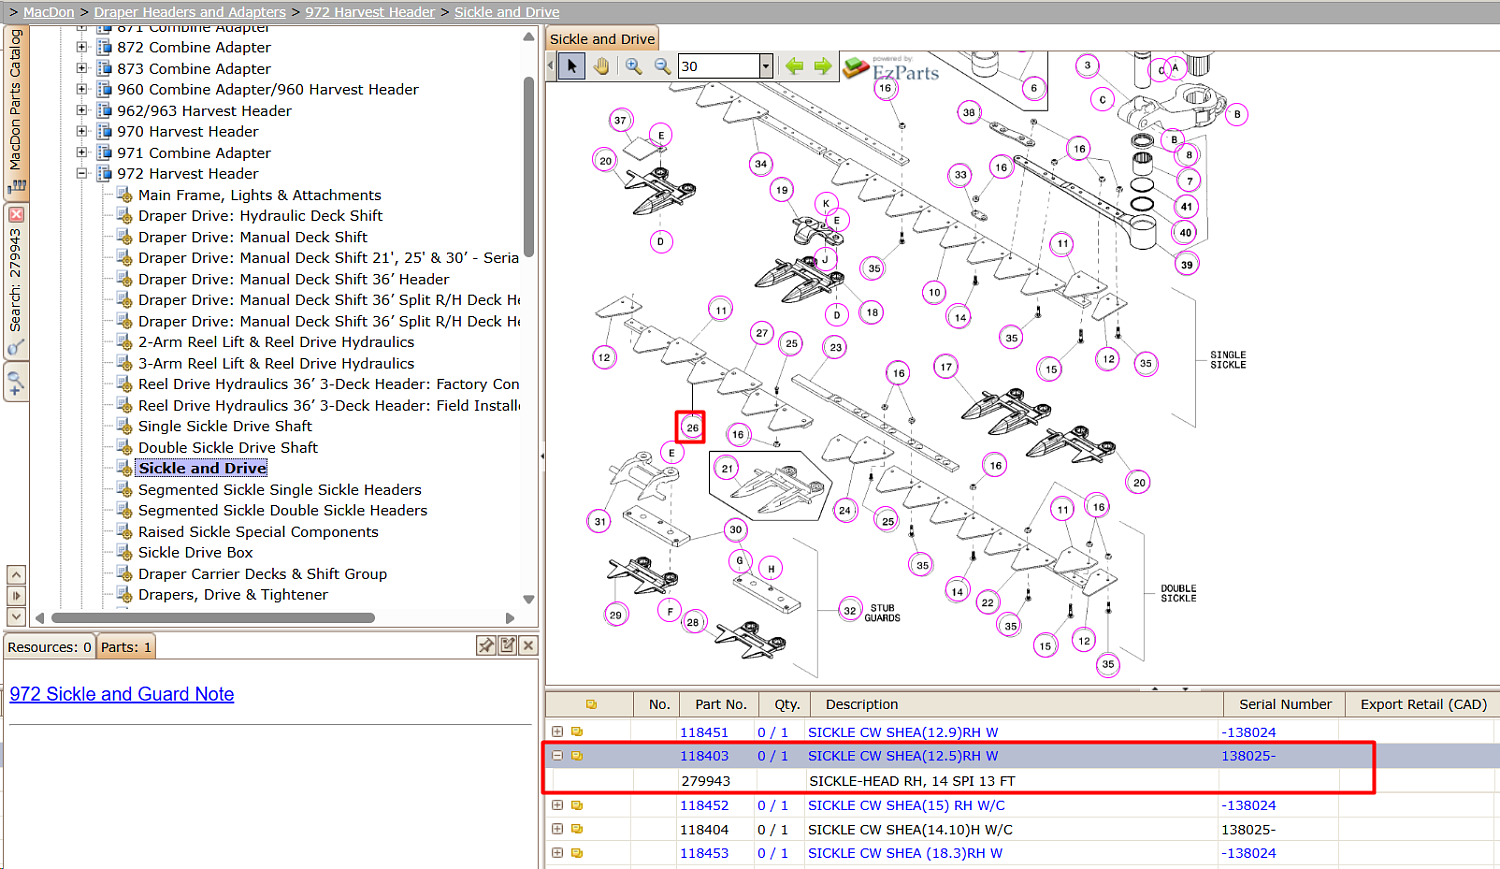Screen dimensions: 1500x869
Task: Click the tree panel horizontal scrollbar
Action: [x=213, y=618]
